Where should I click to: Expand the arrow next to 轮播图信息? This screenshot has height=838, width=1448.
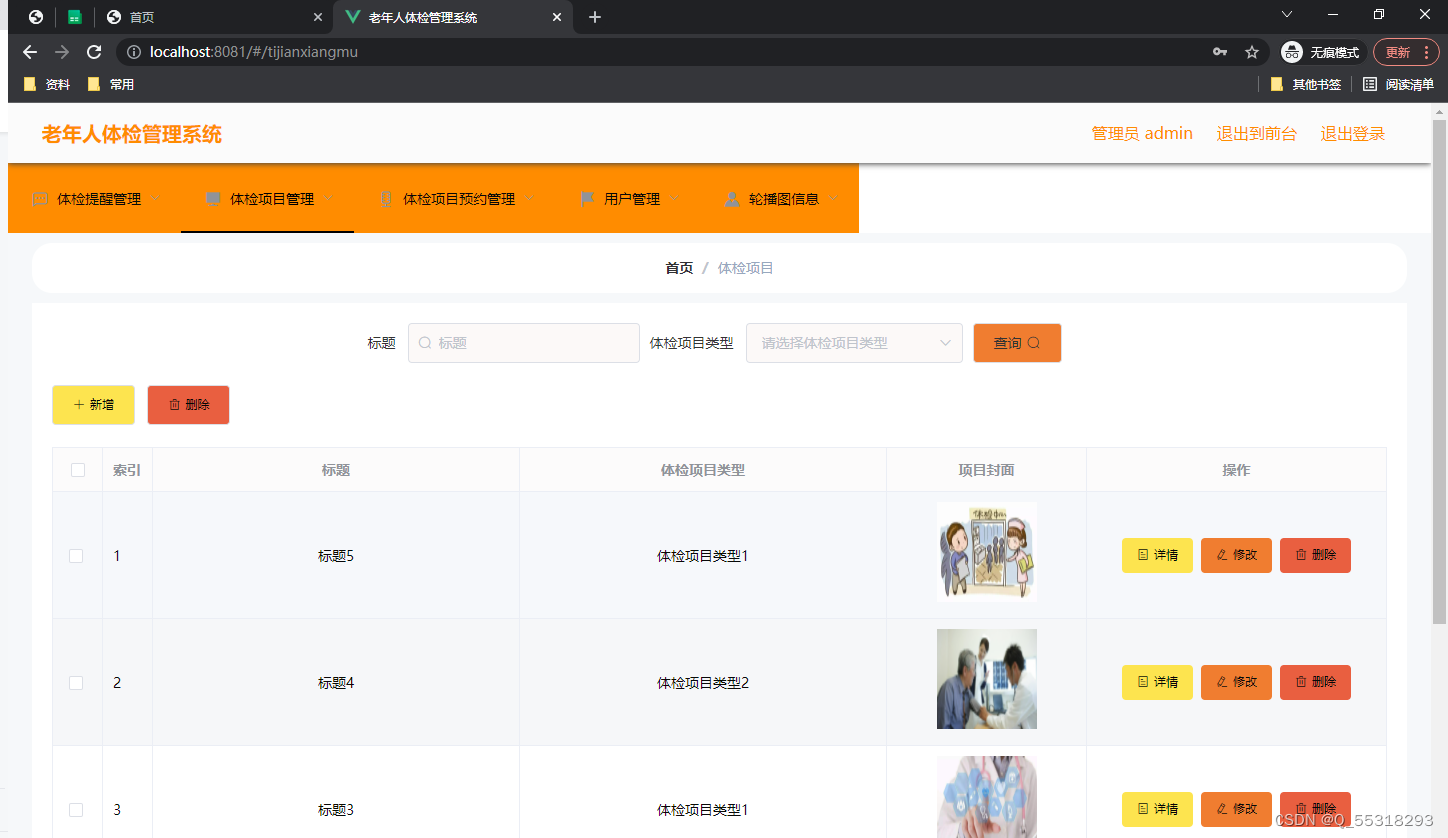[x=834, y=198]
